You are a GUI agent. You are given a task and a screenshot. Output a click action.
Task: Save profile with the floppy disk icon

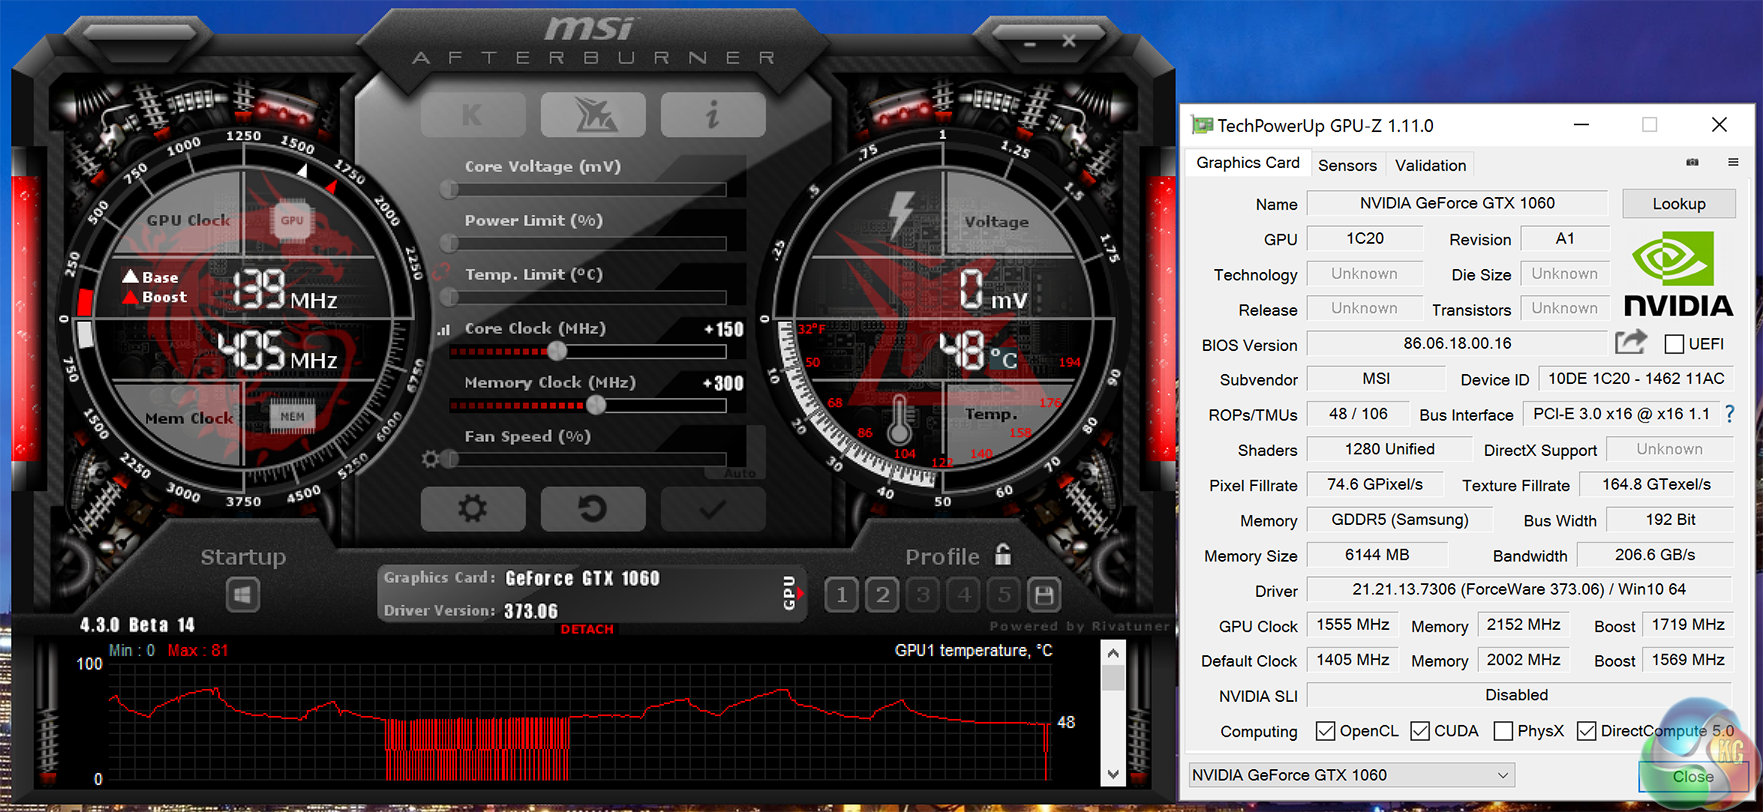[1044, 596]
